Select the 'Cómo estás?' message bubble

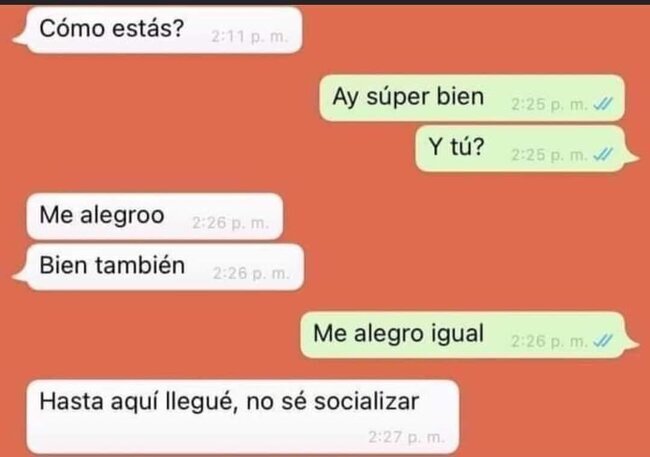[158, 30]
